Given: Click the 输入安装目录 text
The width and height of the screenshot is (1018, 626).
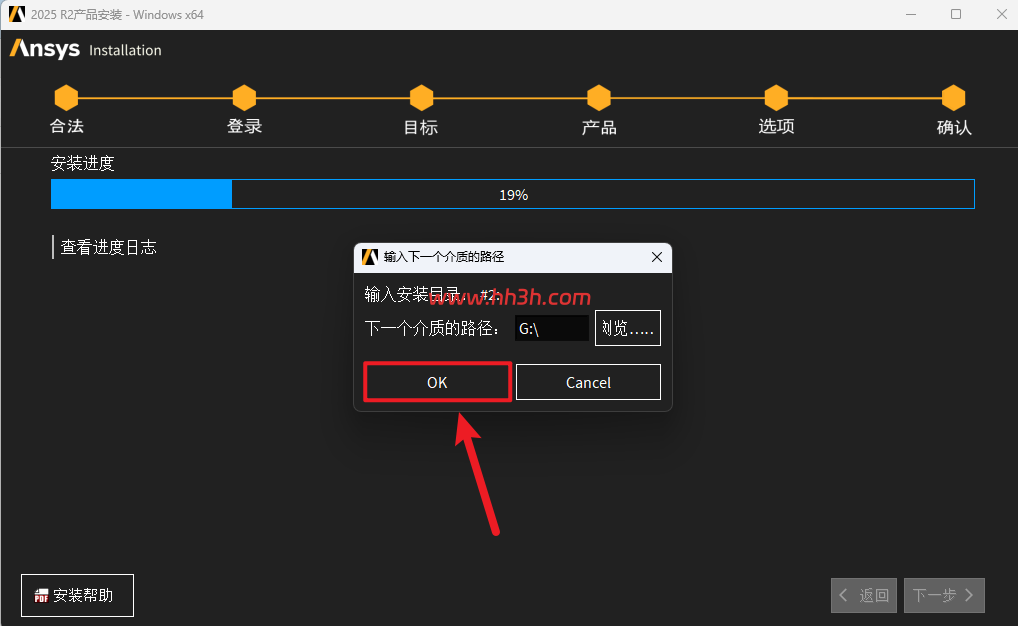Looking at the screenshot, I should pos(412,295).
